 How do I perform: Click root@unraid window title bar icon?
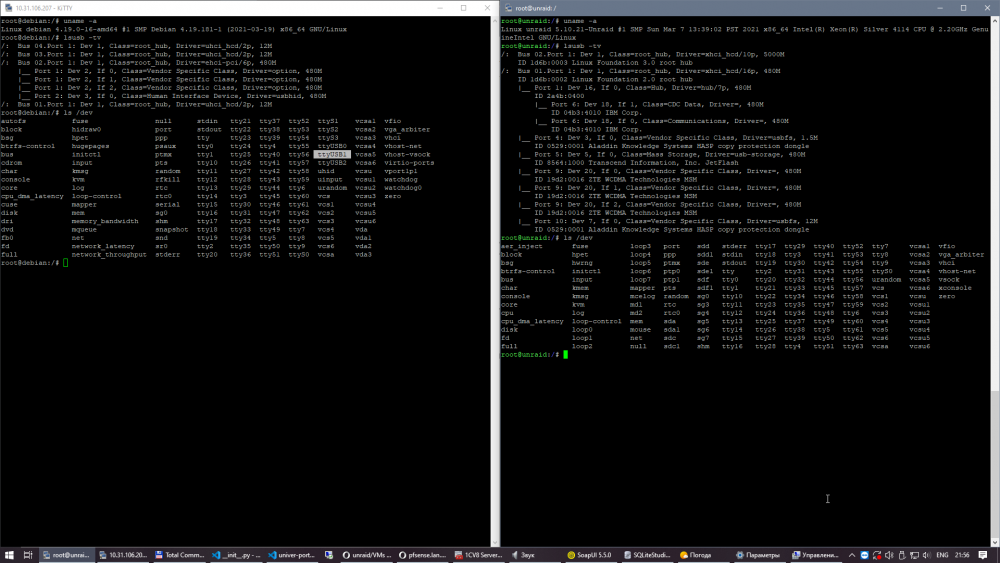click(x=508, y=8)
